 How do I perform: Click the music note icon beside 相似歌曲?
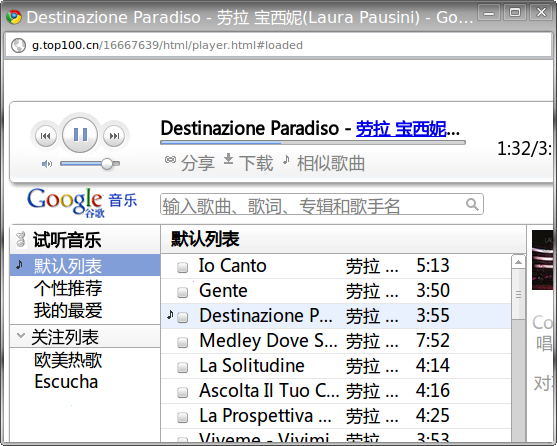tap(286, 160)
